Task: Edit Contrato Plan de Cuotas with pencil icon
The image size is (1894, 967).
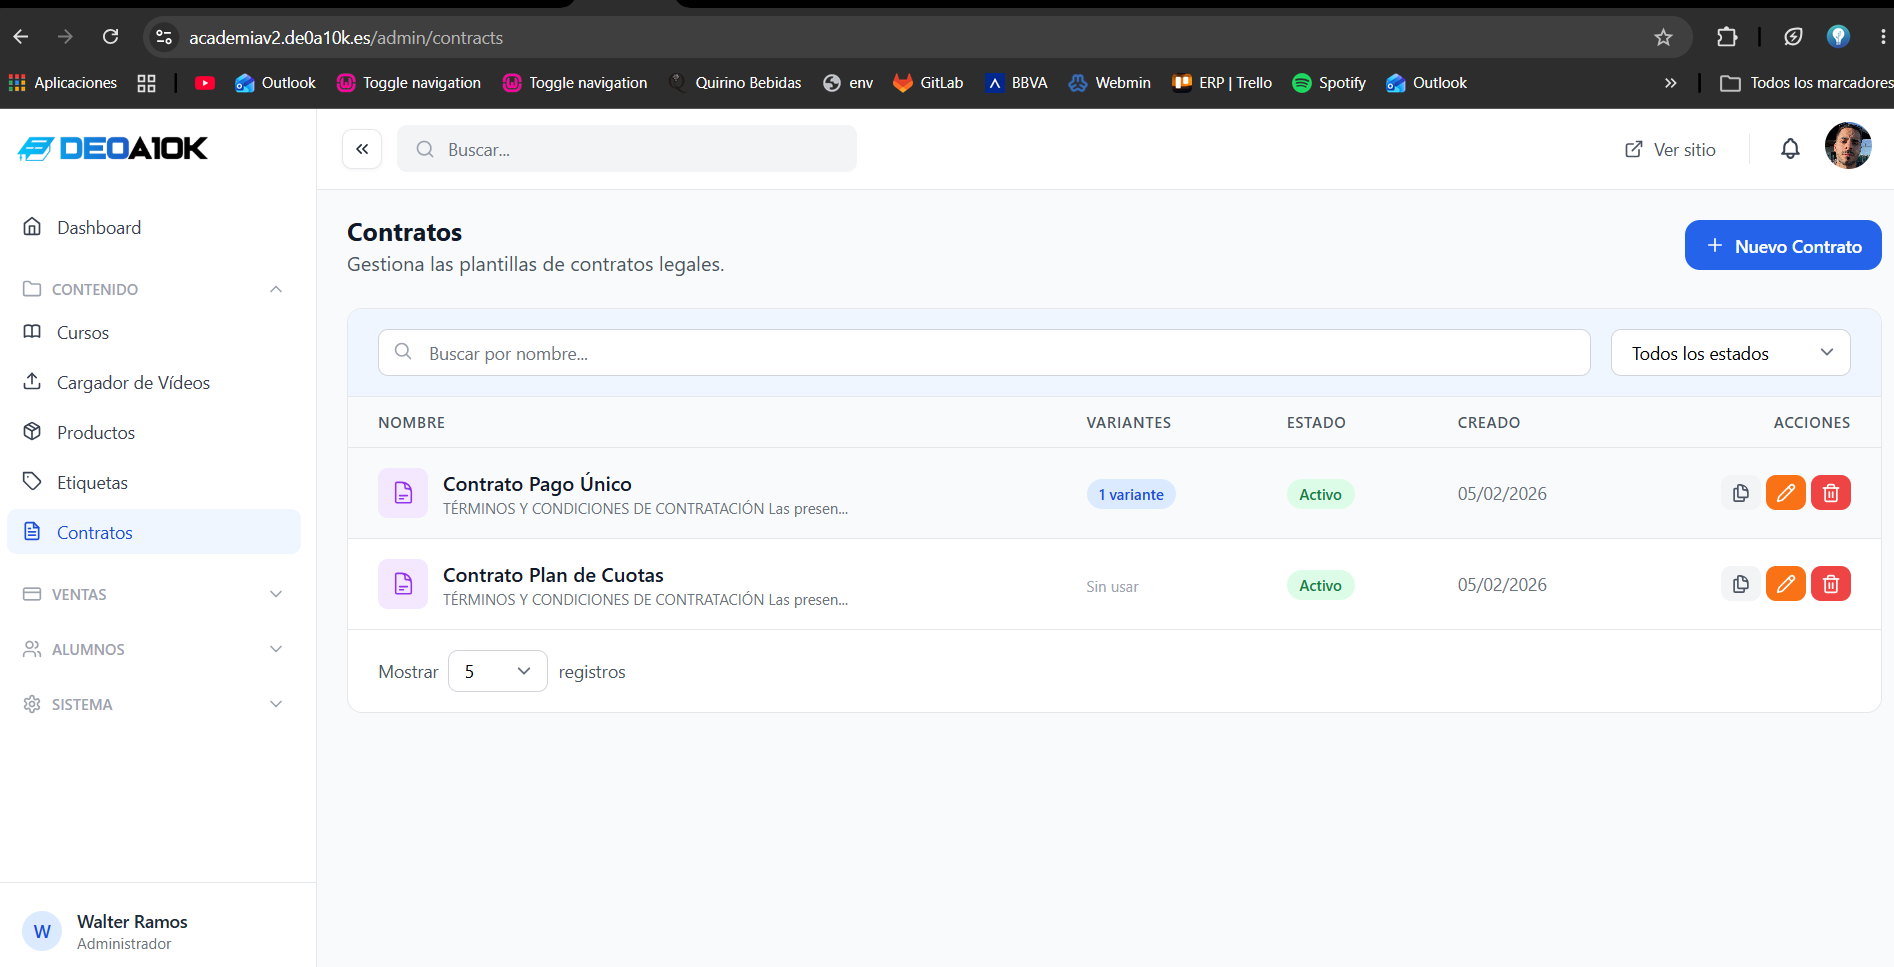Action: 1786,584
